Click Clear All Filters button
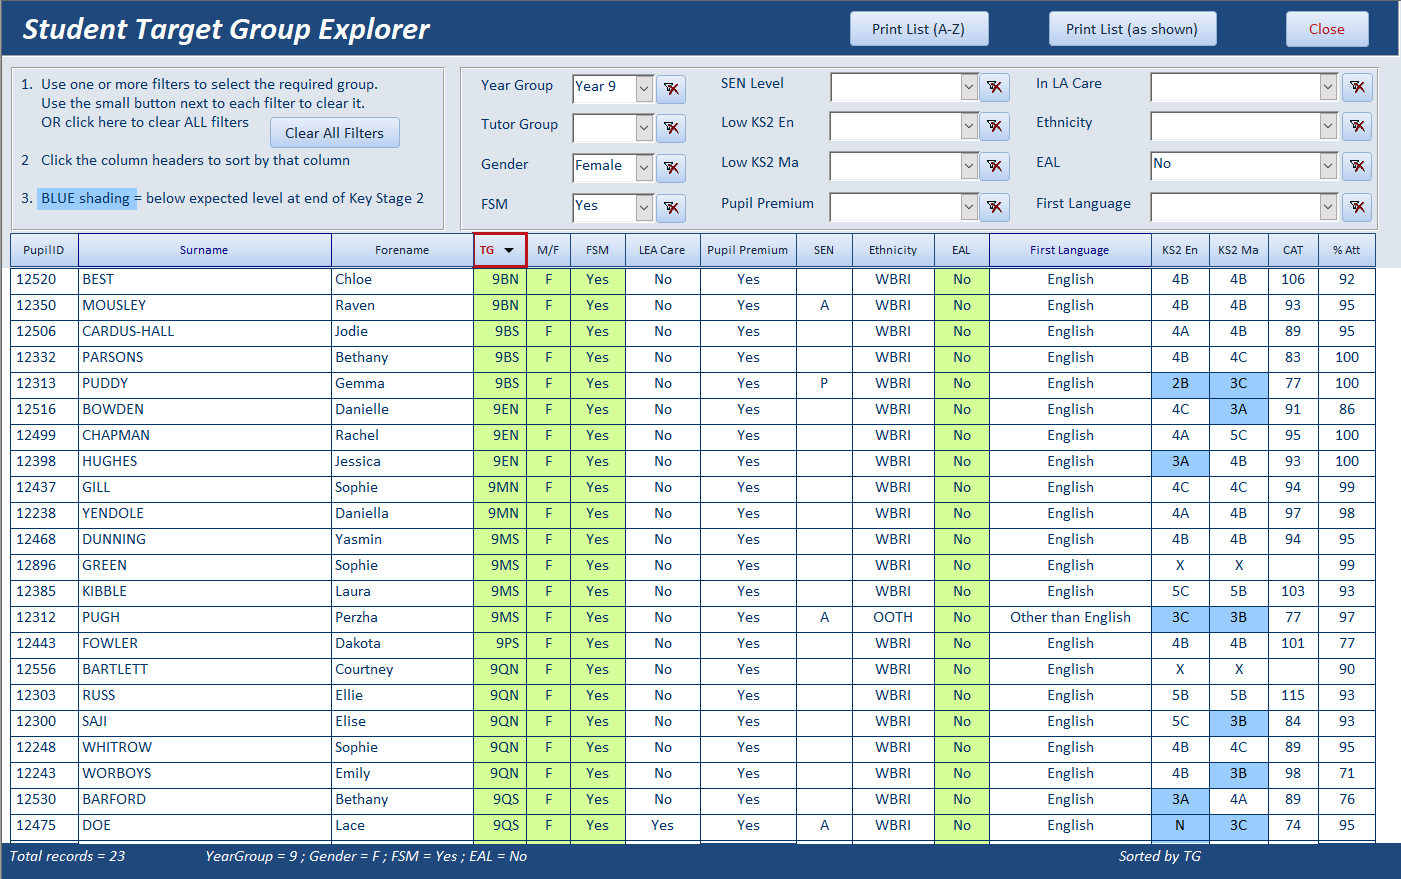 [x=334, y=133]
